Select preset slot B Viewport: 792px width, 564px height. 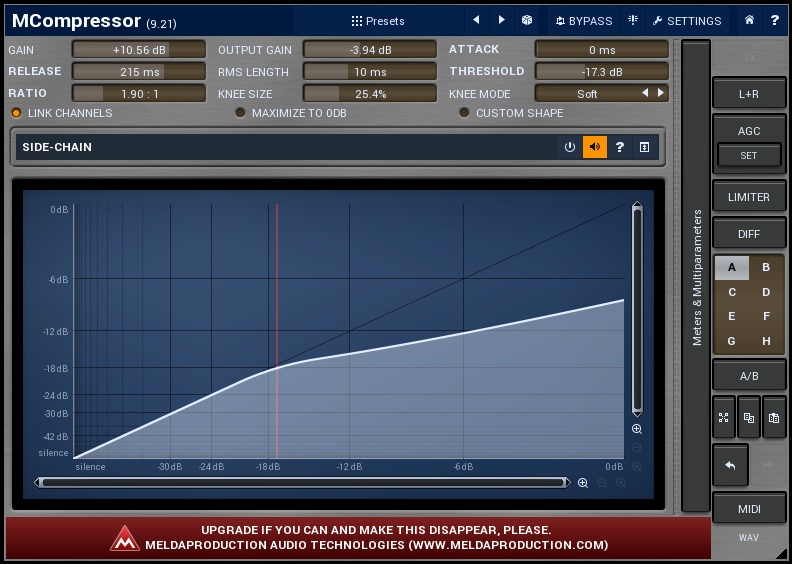click(x=766, y=268)
